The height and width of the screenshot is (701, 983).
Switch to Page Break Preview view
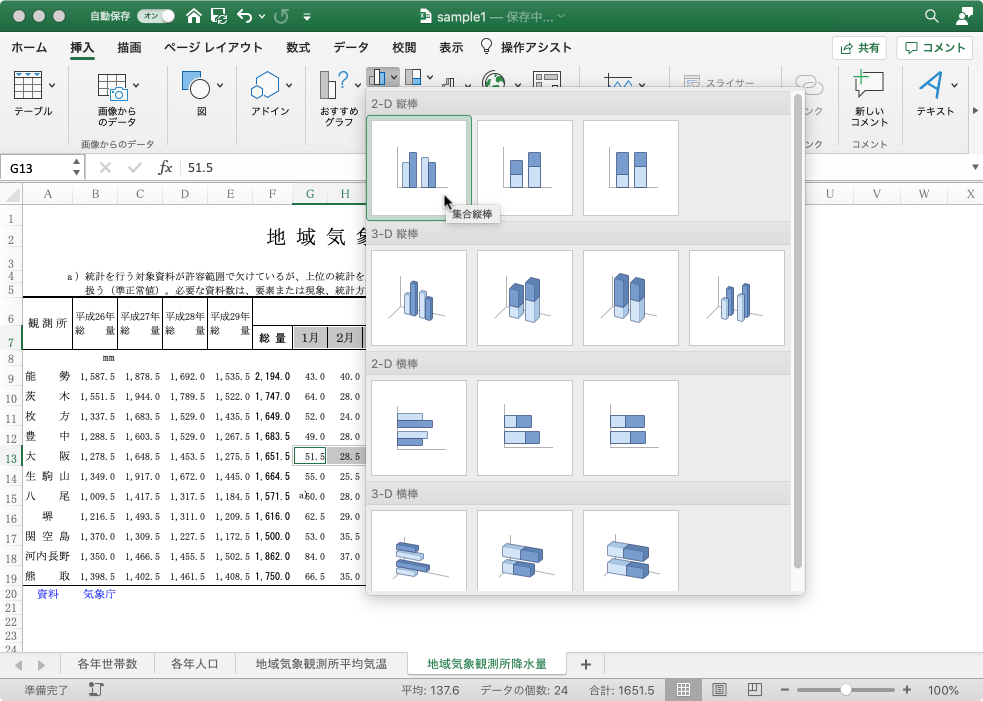[x=755, y=690]
